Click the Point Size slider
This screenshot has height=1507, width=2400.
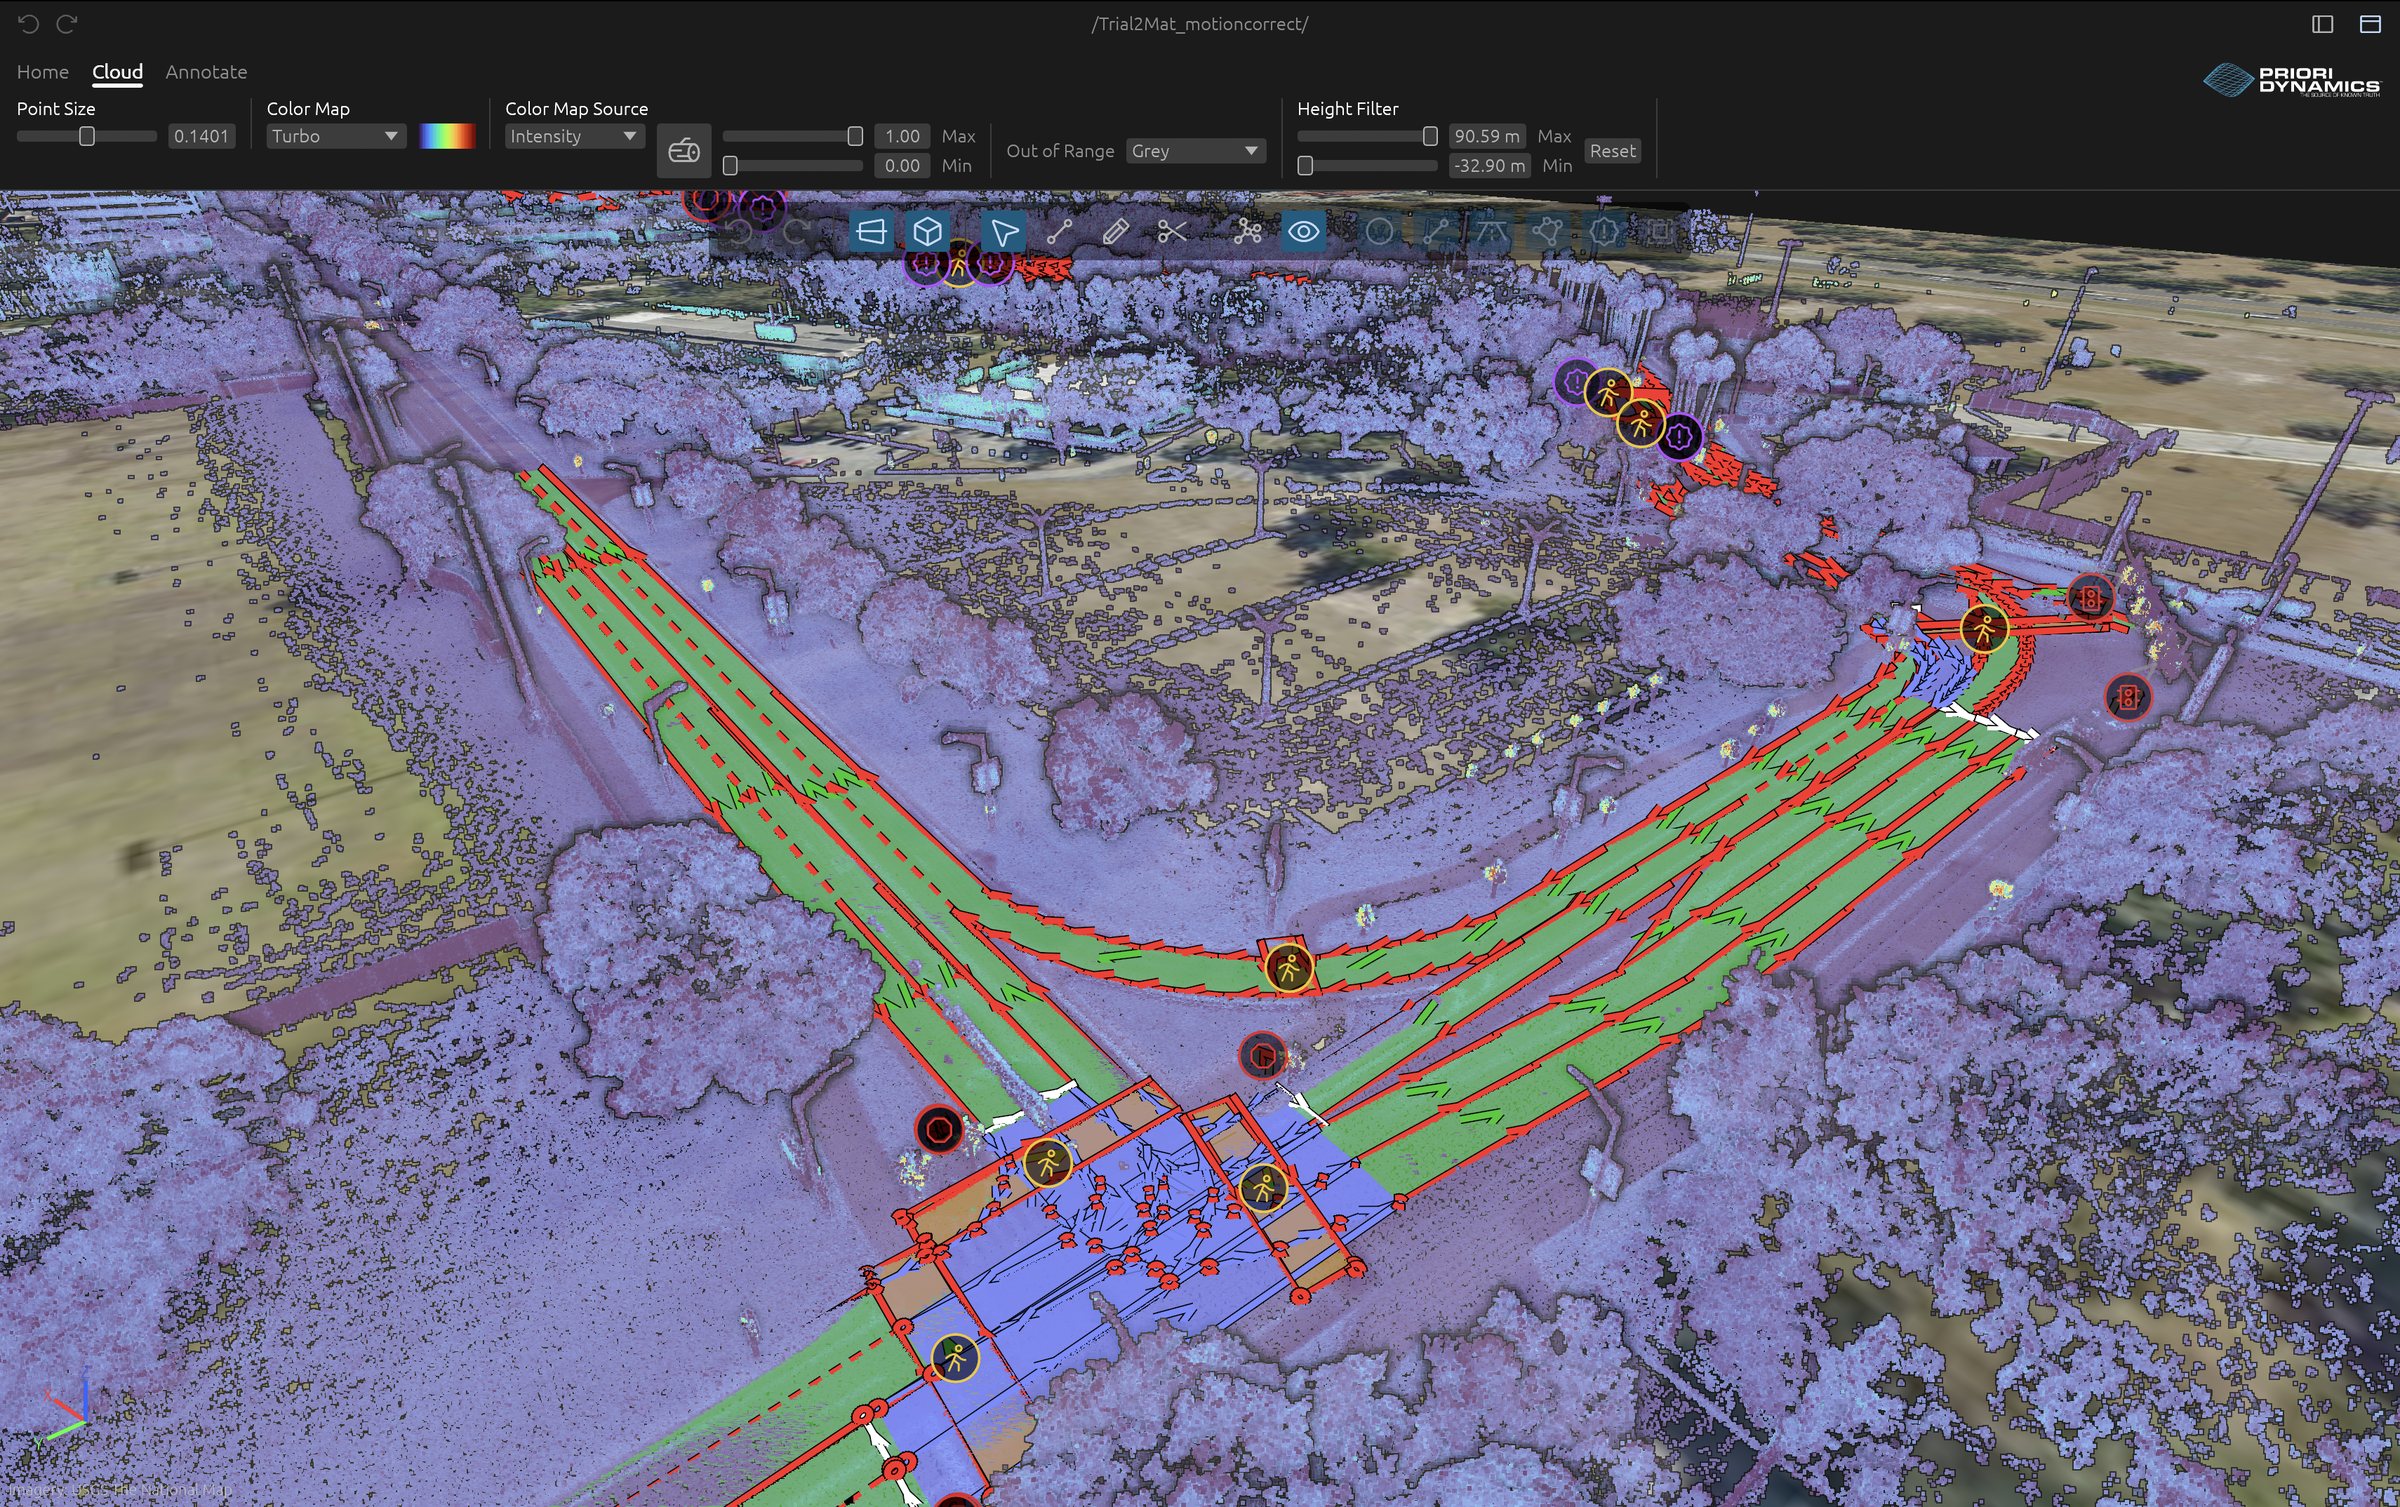coord(87,136)
